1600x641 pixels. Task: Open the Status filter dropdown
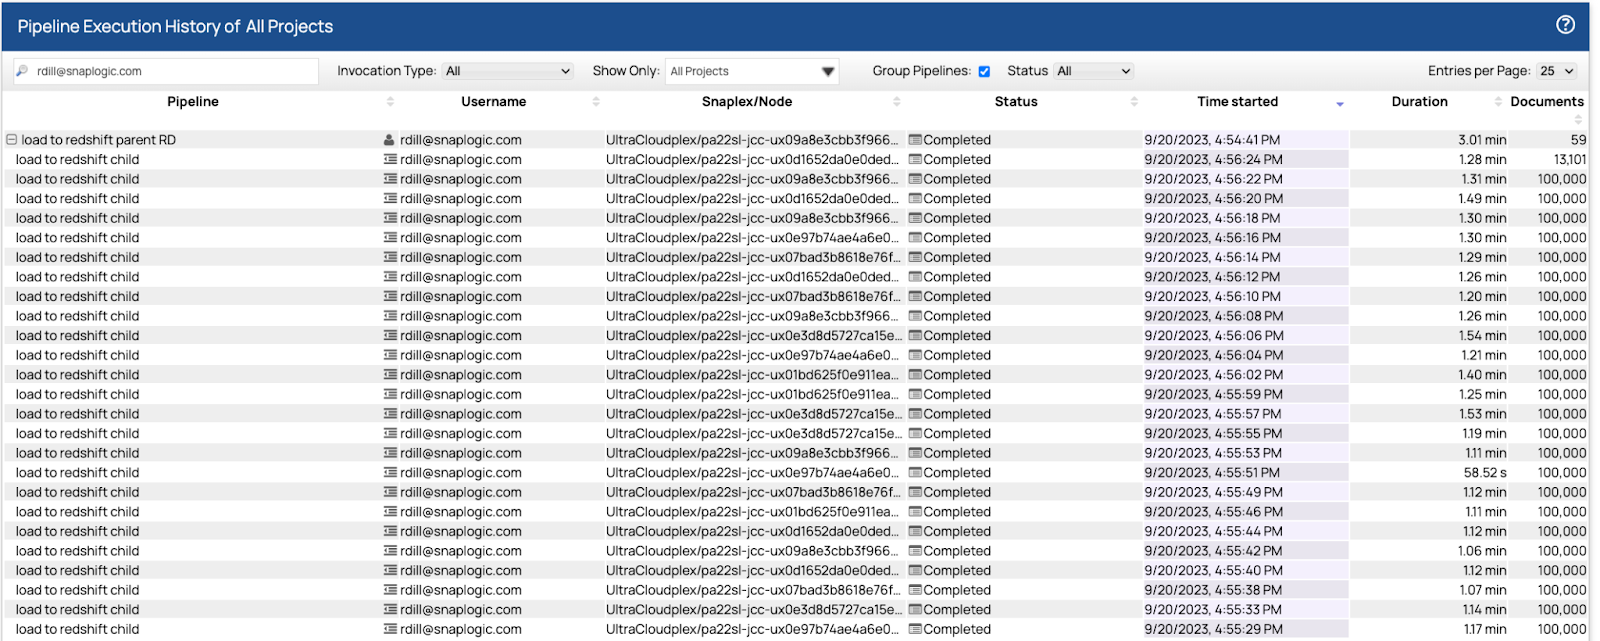1094,71
